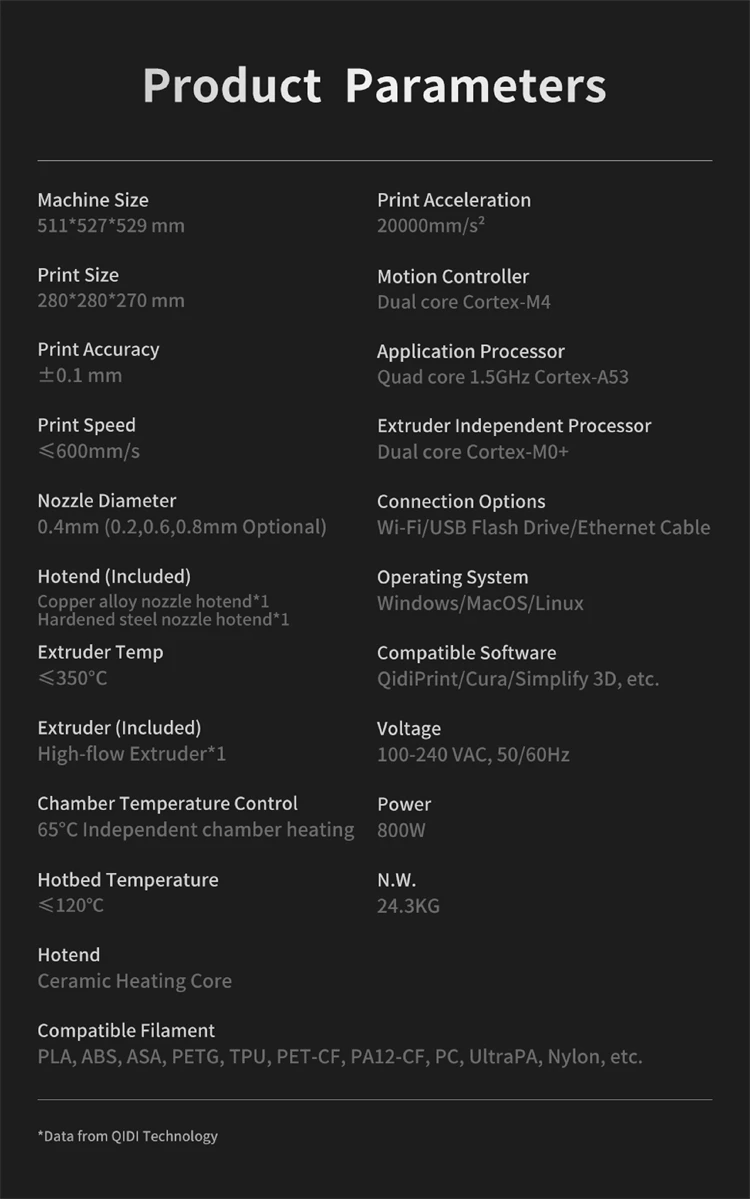Click the Print Accuracy label

98,350
